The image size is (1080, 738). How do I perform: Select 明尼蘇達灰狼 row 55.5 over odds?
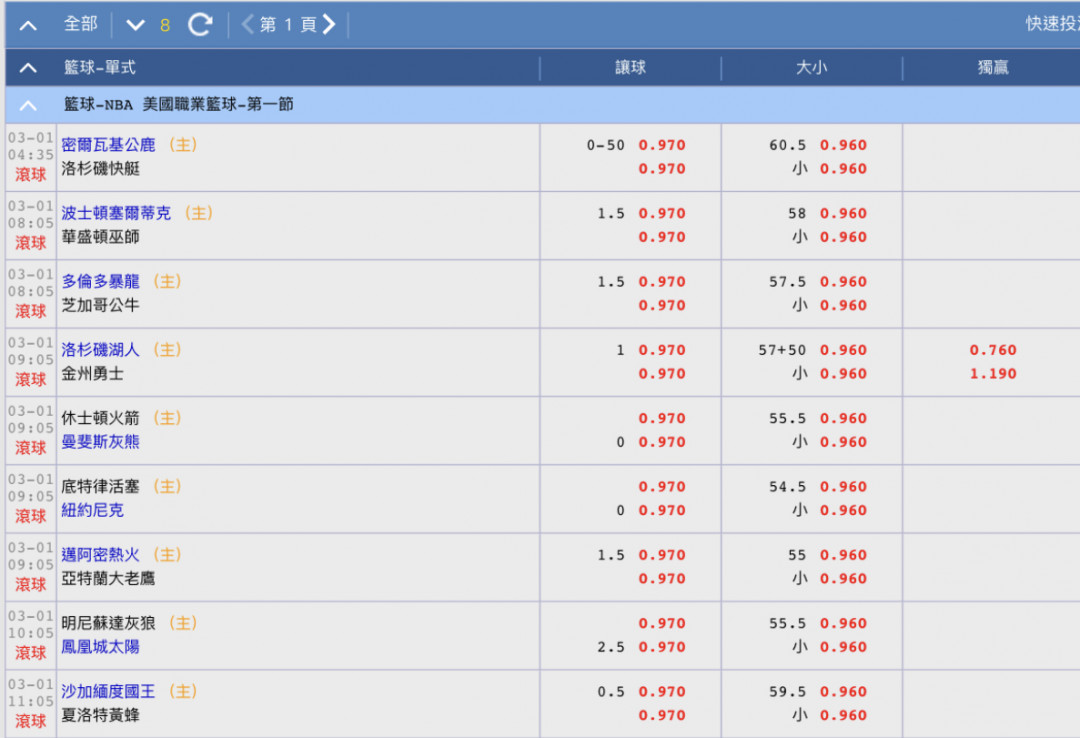(x=843, y=623)
